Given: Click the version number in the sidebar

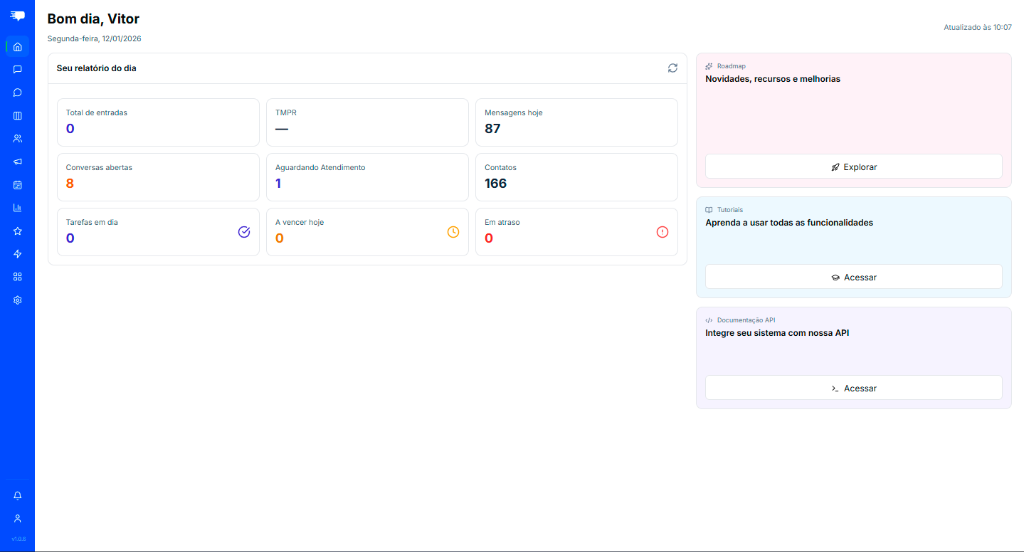Looking at the screenshot, I should [18, 539].
